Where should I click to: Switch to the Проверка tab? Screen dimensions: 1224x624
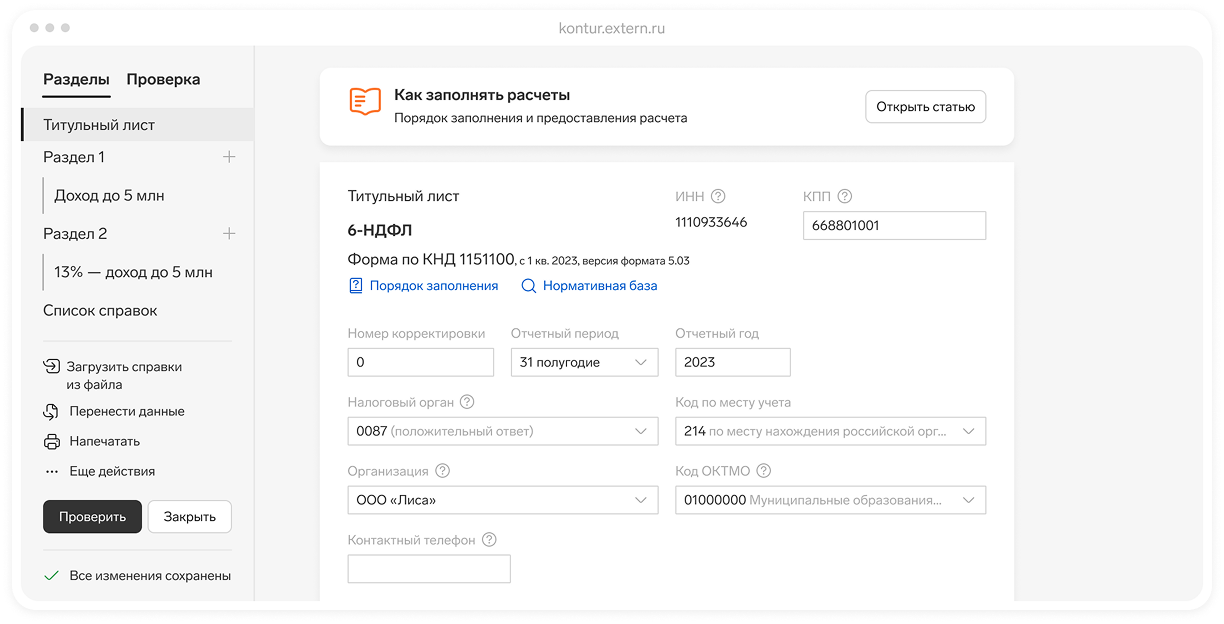click(163, 80)
